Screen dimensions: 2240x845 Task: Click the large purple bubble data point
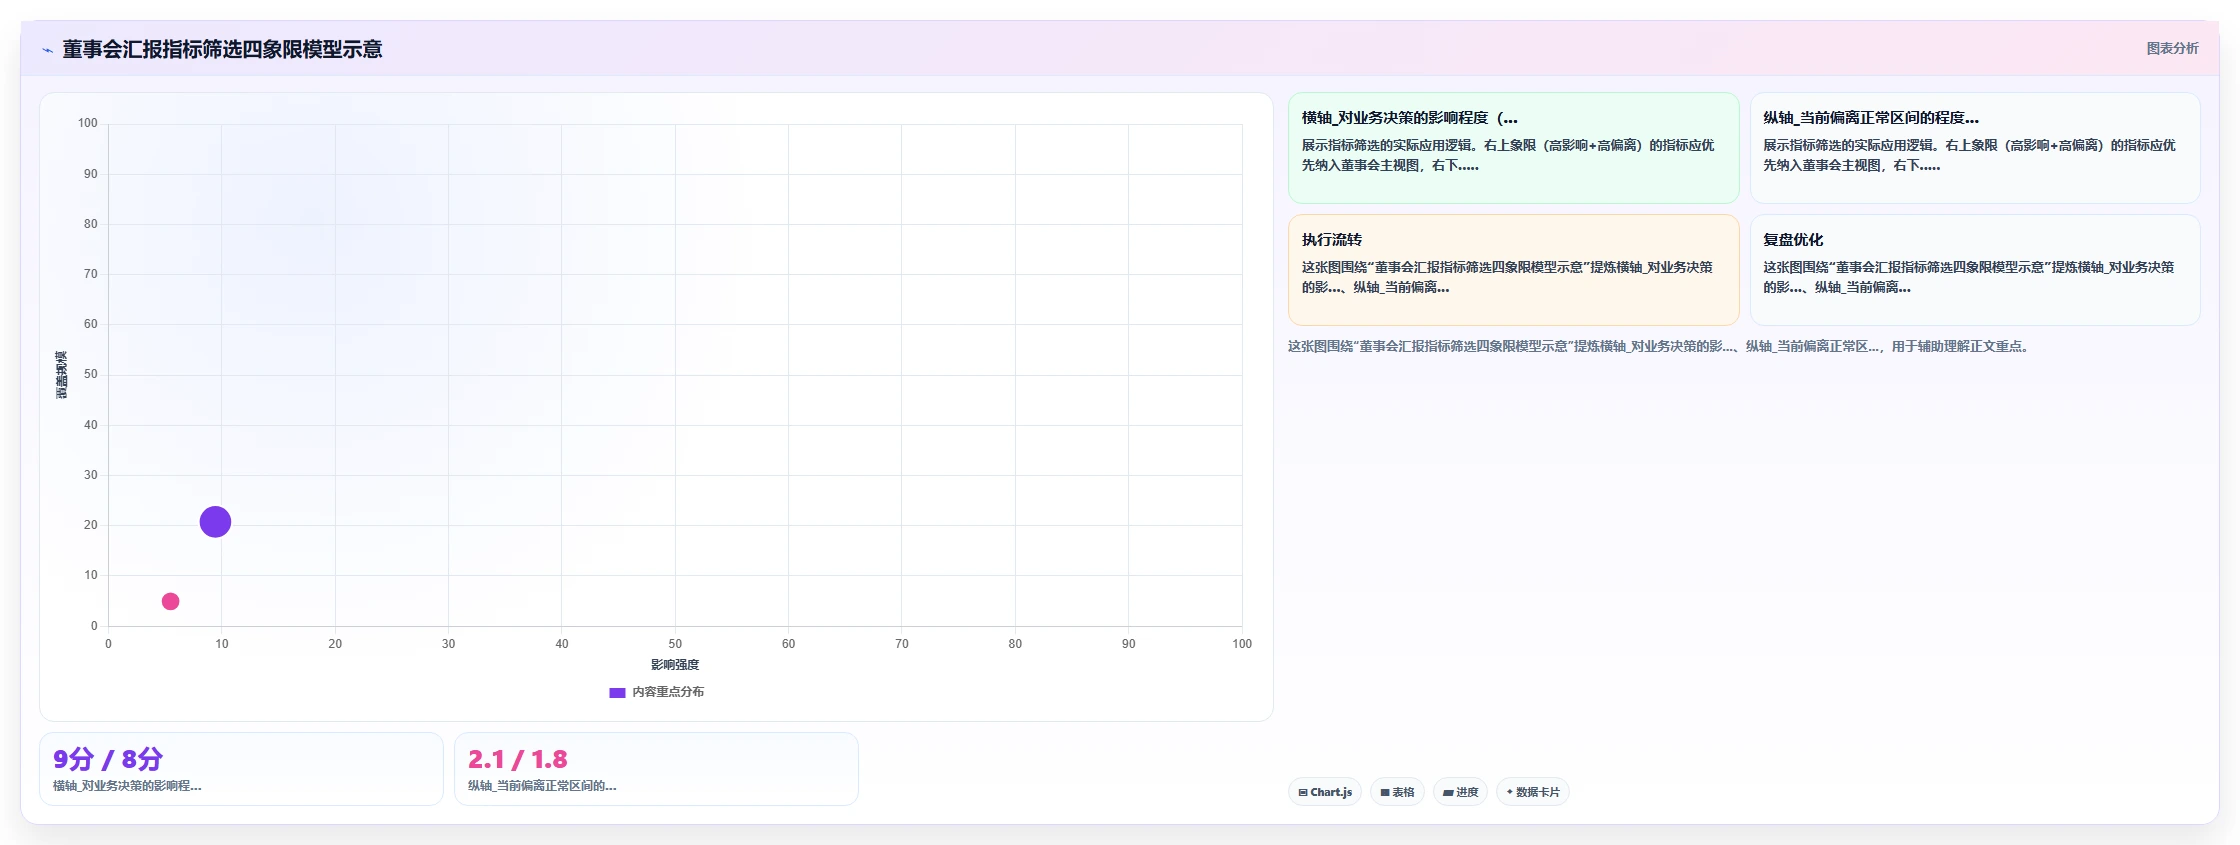click(215, 522)
